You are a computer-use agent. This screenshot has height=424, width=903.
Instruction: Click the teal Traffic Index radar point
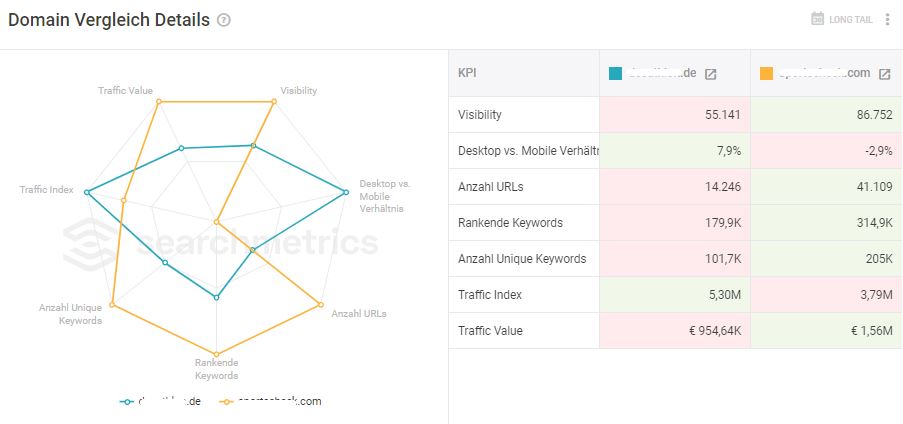(x=86, y=192)
